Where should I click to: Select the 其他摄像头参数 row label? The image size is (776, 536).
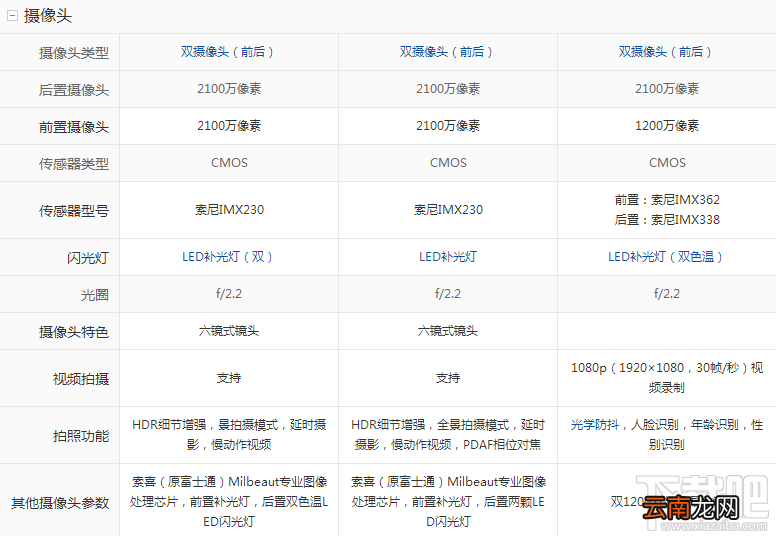pyautogui.click(x=60, y=503)
